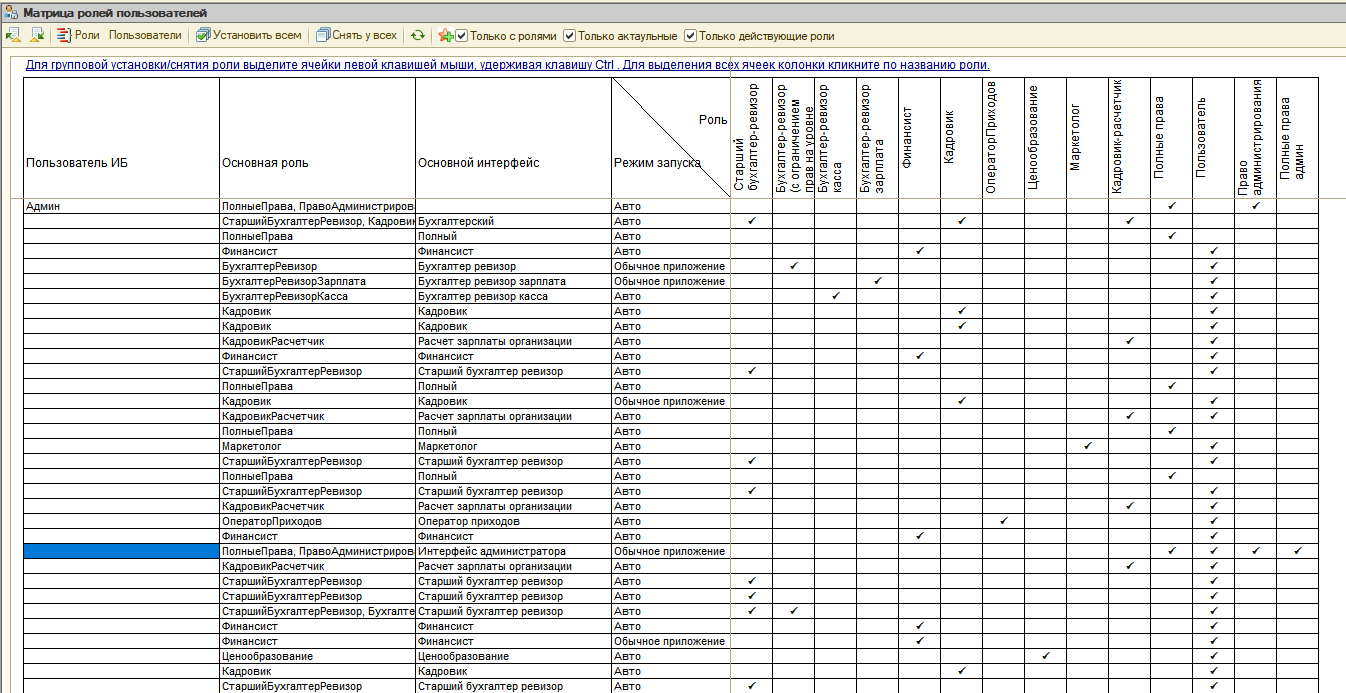Viewport: 1346px width, 693px height.
Task: Click the Бухгалтер ревизор зарплата interface cell
Action: click(x=513, y=281)
